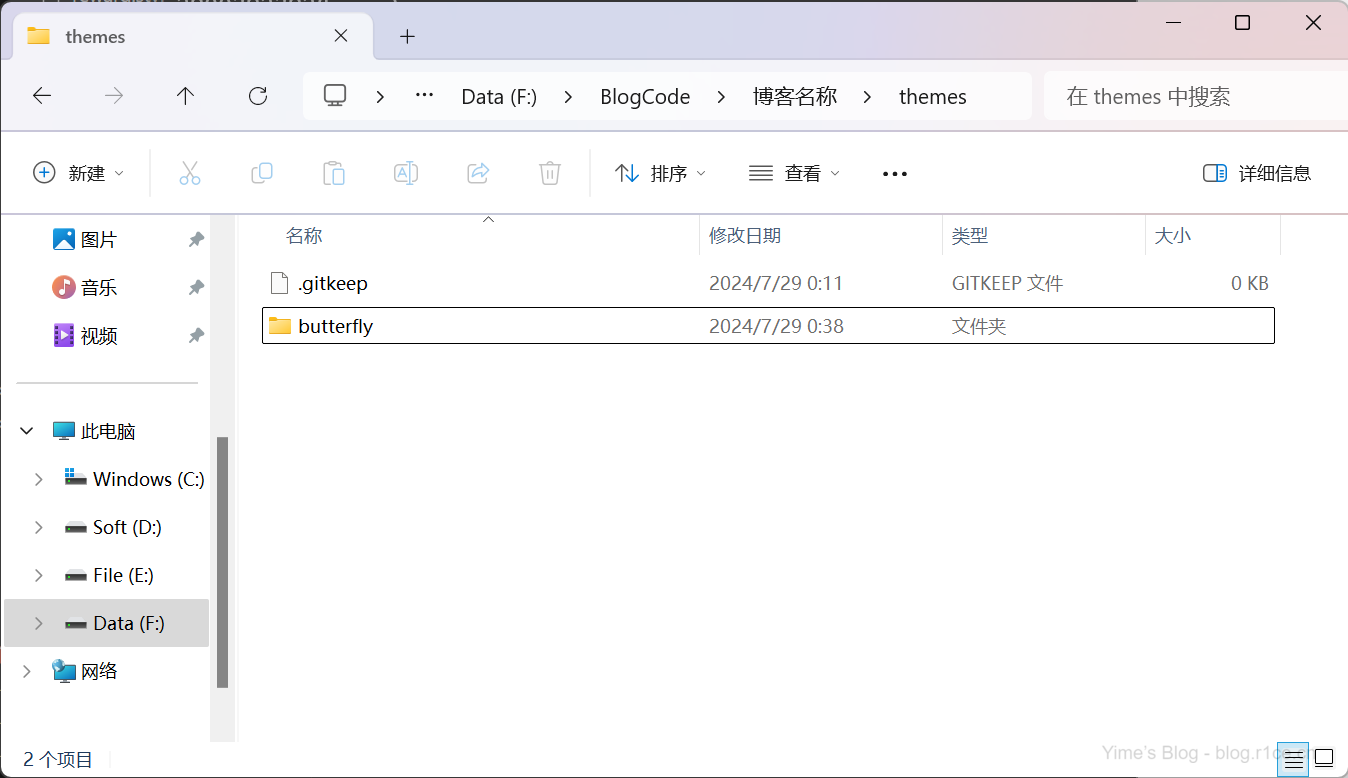The width and height of the screenshot is (1348, 778).
Task: Collapse the 此电脑 tree node
Action: pos(27,431)
